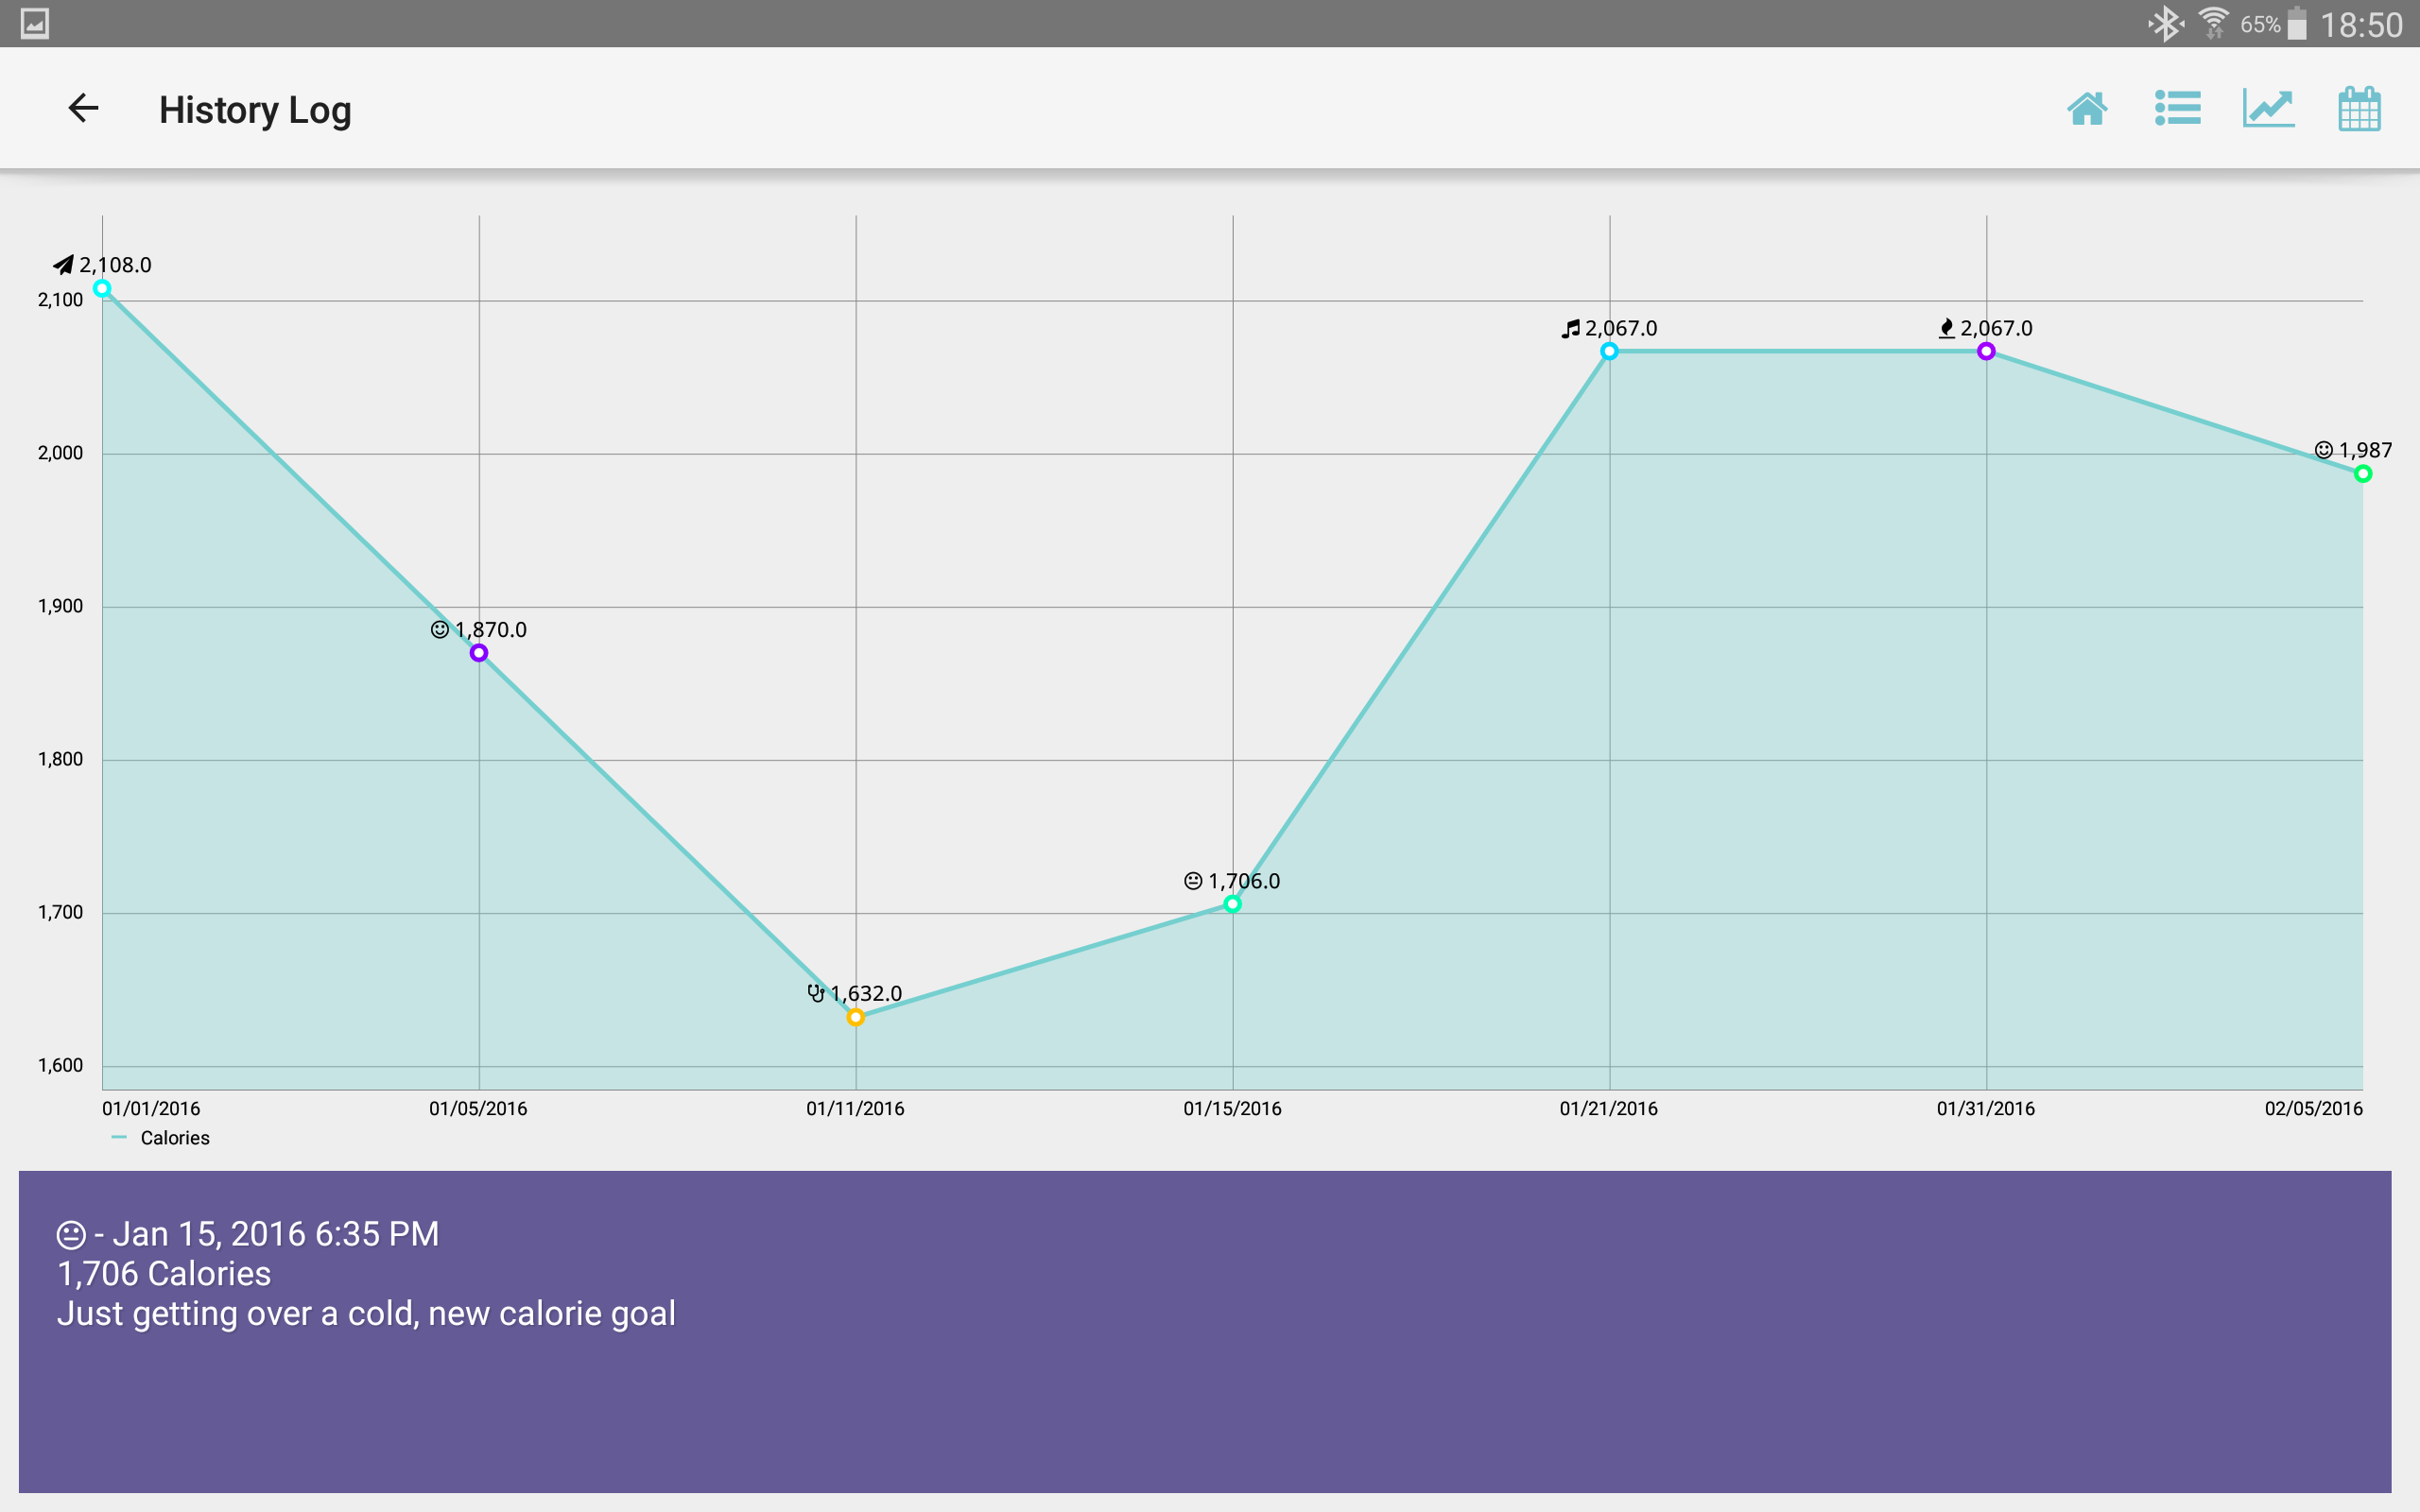Image resolution: width=2420 pixels, height=1512 pixels.
Task: Click the neutral face icon beside 1,706.0
Action: tap(1193, 881)
